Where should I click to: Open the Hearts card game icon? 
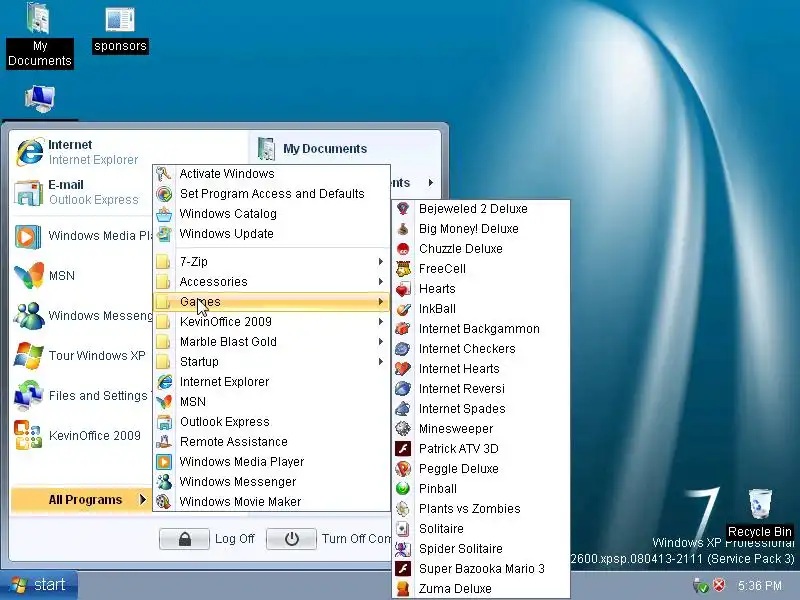pos(403,289)
